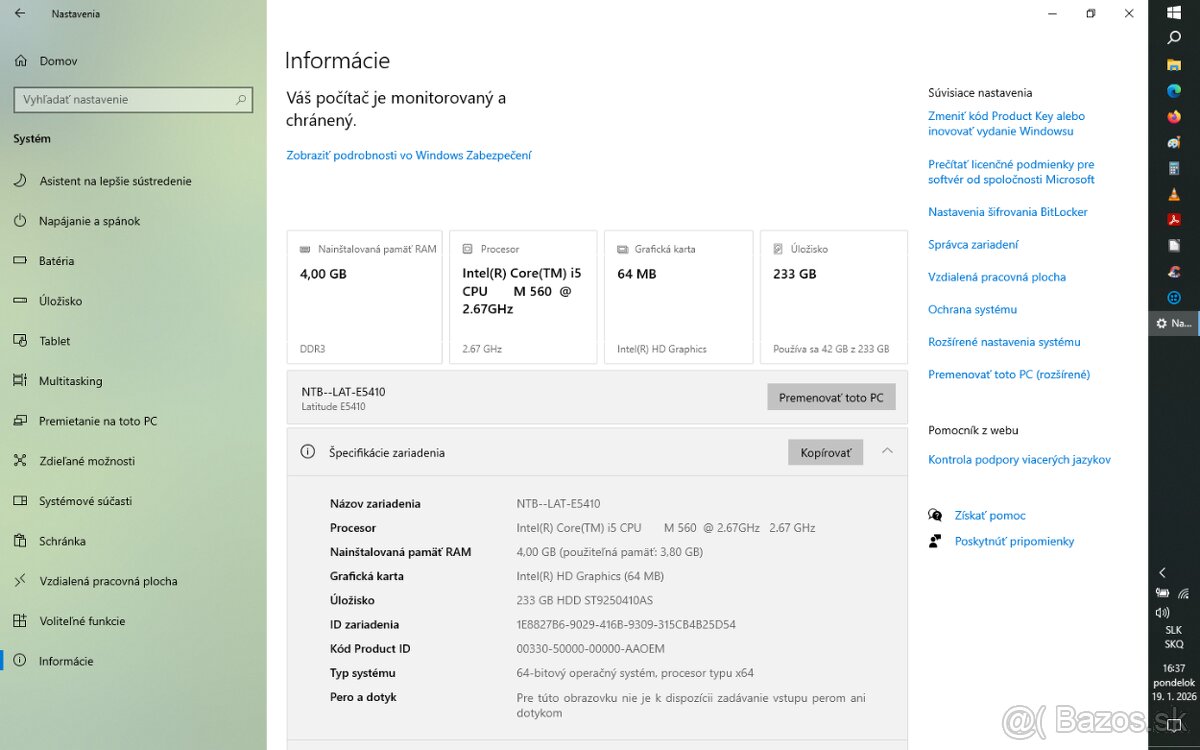The image size is (1200, 750).
Task: Open Multitasking settings in sidebar
Action: click(x=70, y=381)
